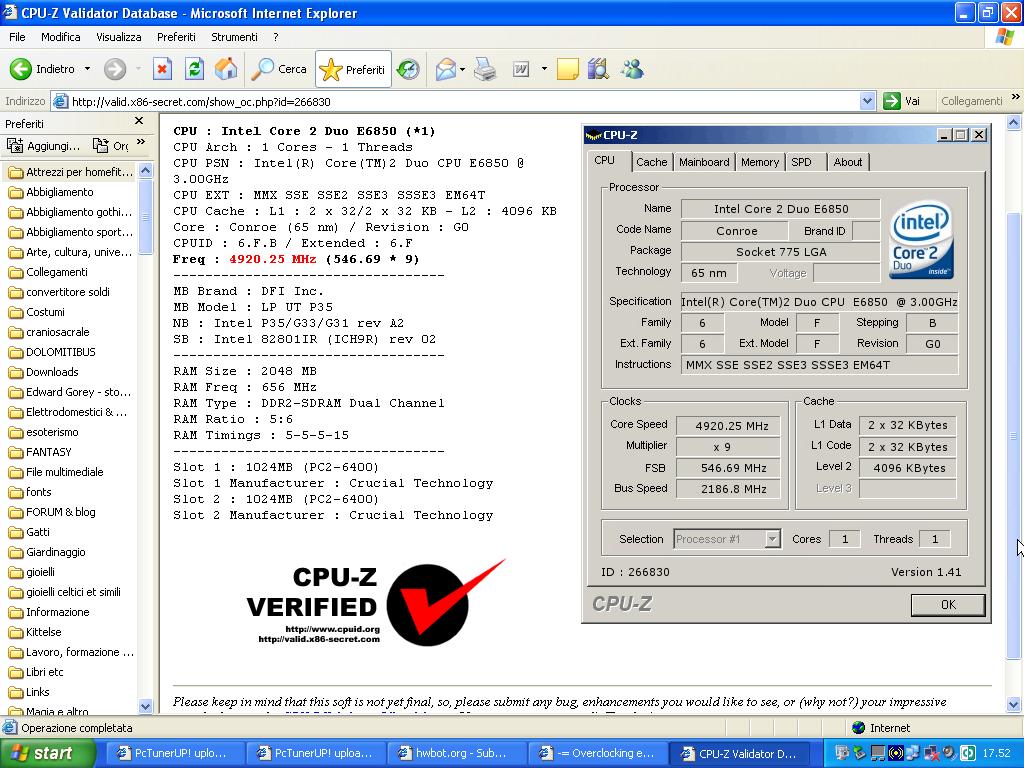Open the Messenger people icon
This screenshot has height=768, width=1024.
click(632, 69)
